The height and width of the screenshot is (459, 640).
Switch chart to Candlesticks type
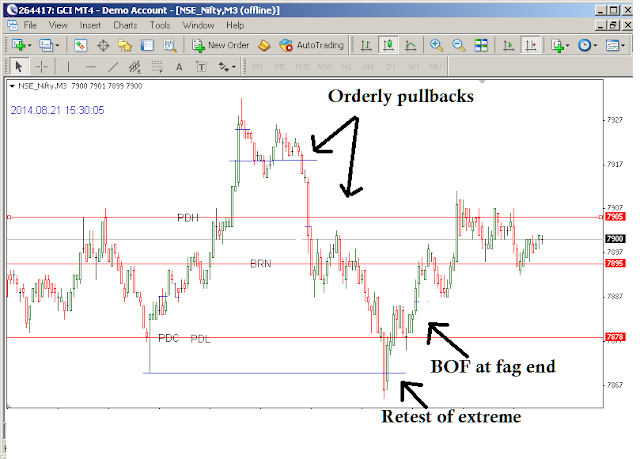tap(388, 45)
